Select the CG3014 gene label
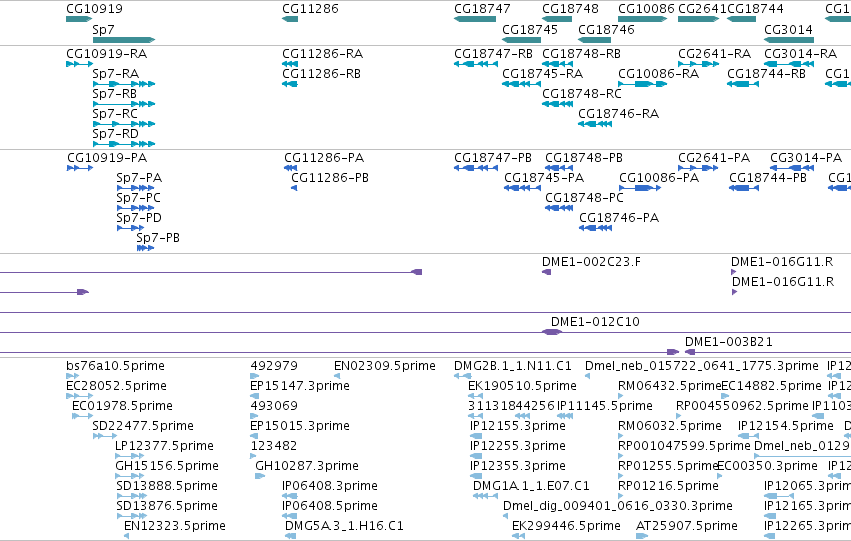 coord(789,29)
